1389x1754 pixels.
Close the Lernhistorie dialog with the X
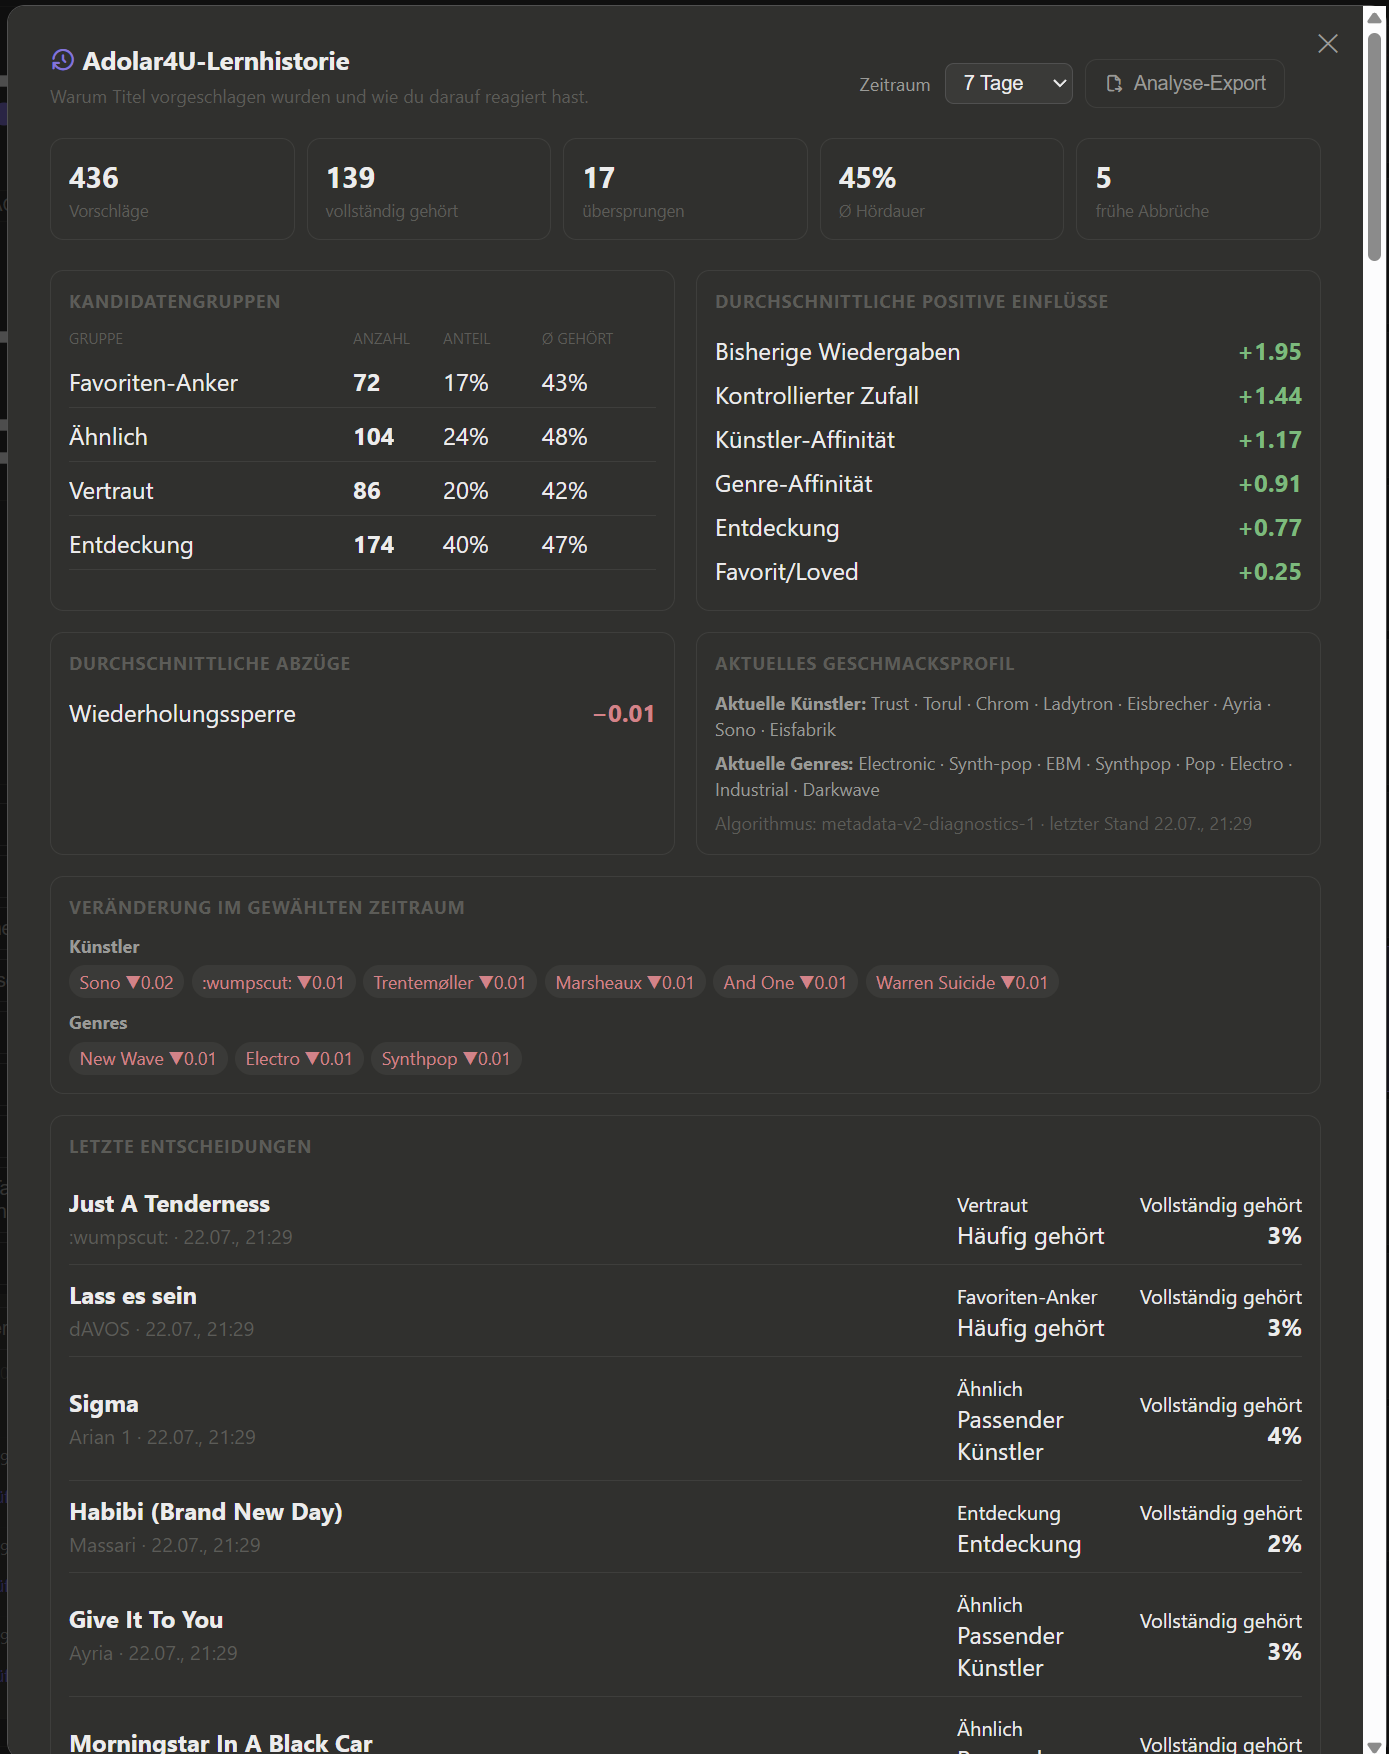(1327, 44)
